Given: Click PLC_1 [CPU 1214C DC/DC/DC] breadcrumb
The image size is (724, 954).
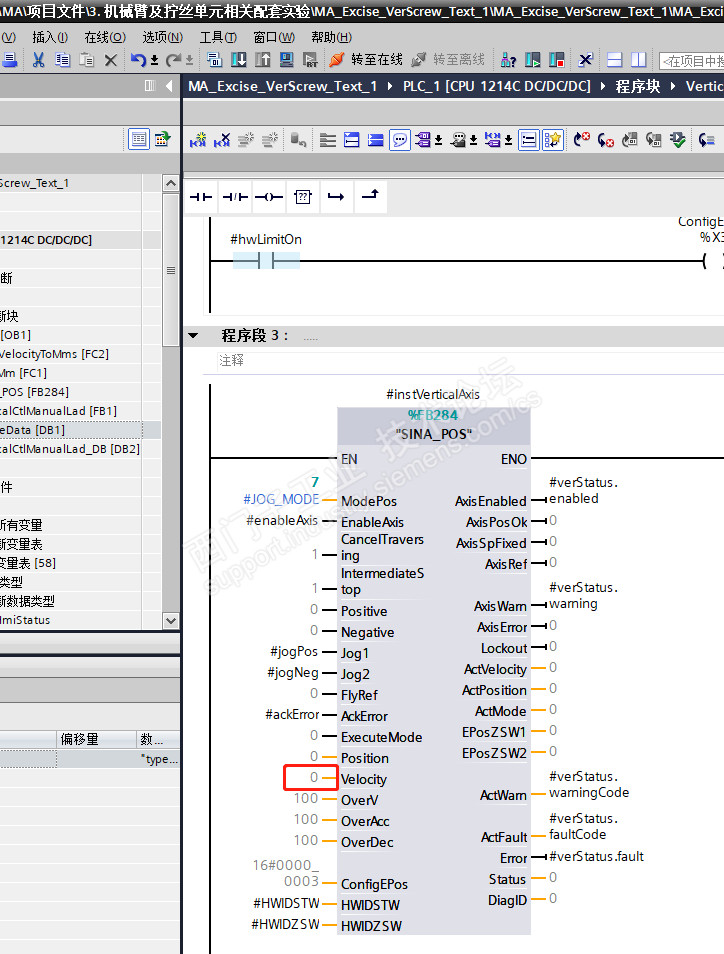Looking at the screenshot, I should [496, 86].
